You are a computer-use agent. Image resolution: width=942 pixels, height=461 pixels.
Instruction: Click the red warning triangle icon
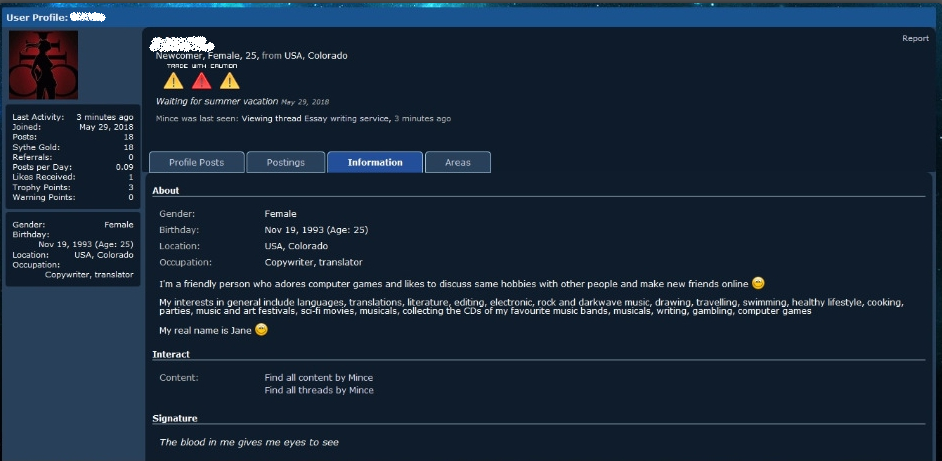coord(201,81)
